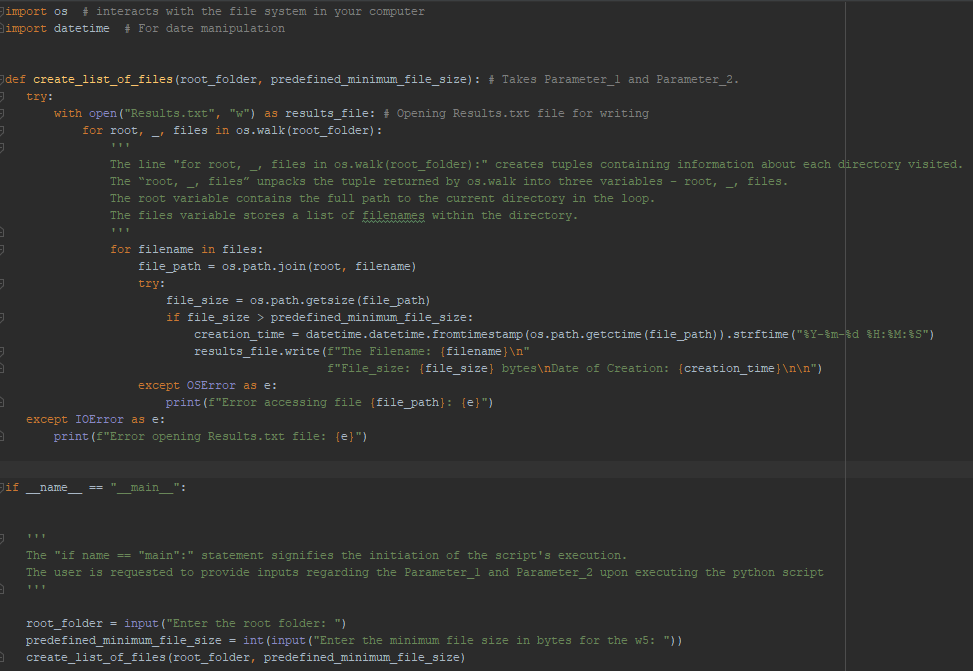The height and width of the screenshot is (671, 973).
Task: Click 'file_size = os.path.getsize(file_path)' line
Action: click(x=298, y=300)
